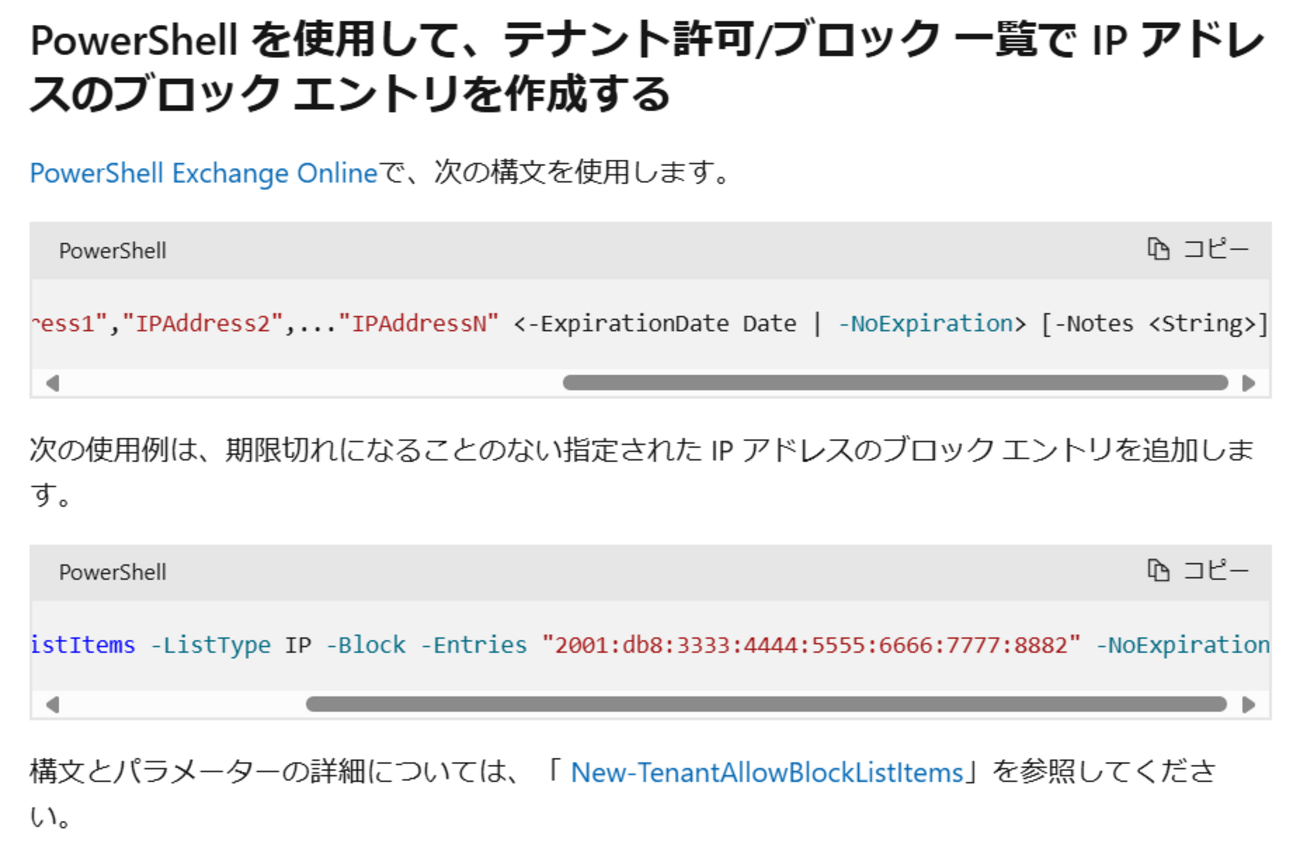Click -NoExpiration at end of example code
Screen dimensions: 1300x862
(1183, 645)
